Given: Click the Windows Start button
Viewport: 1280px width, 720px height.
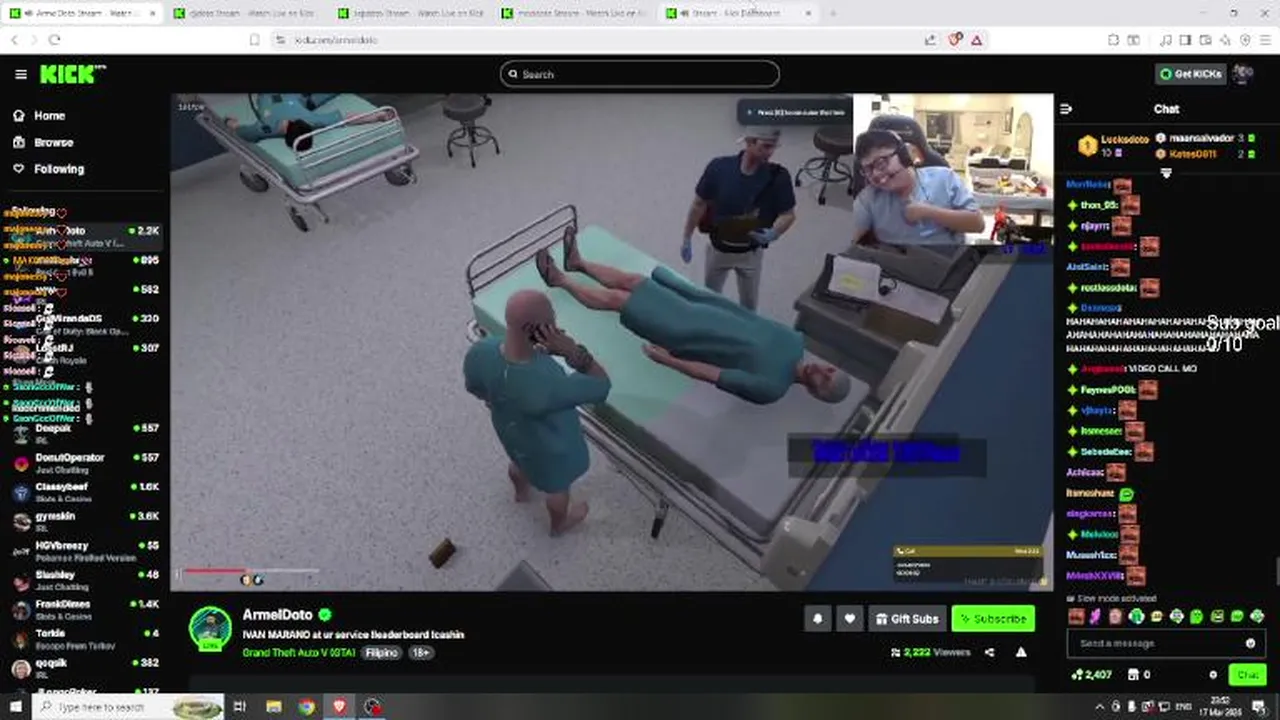Looking at the screenshot, I should click(x=15, y=707).
